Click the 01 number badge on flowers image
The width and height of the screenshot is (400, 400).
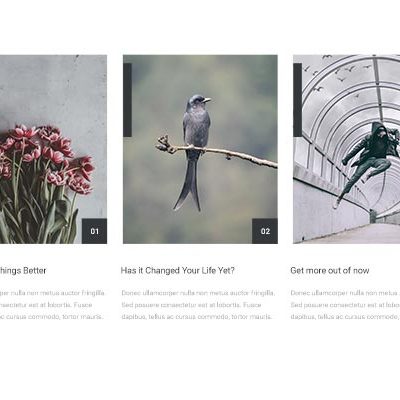click(x=95, y=231)
